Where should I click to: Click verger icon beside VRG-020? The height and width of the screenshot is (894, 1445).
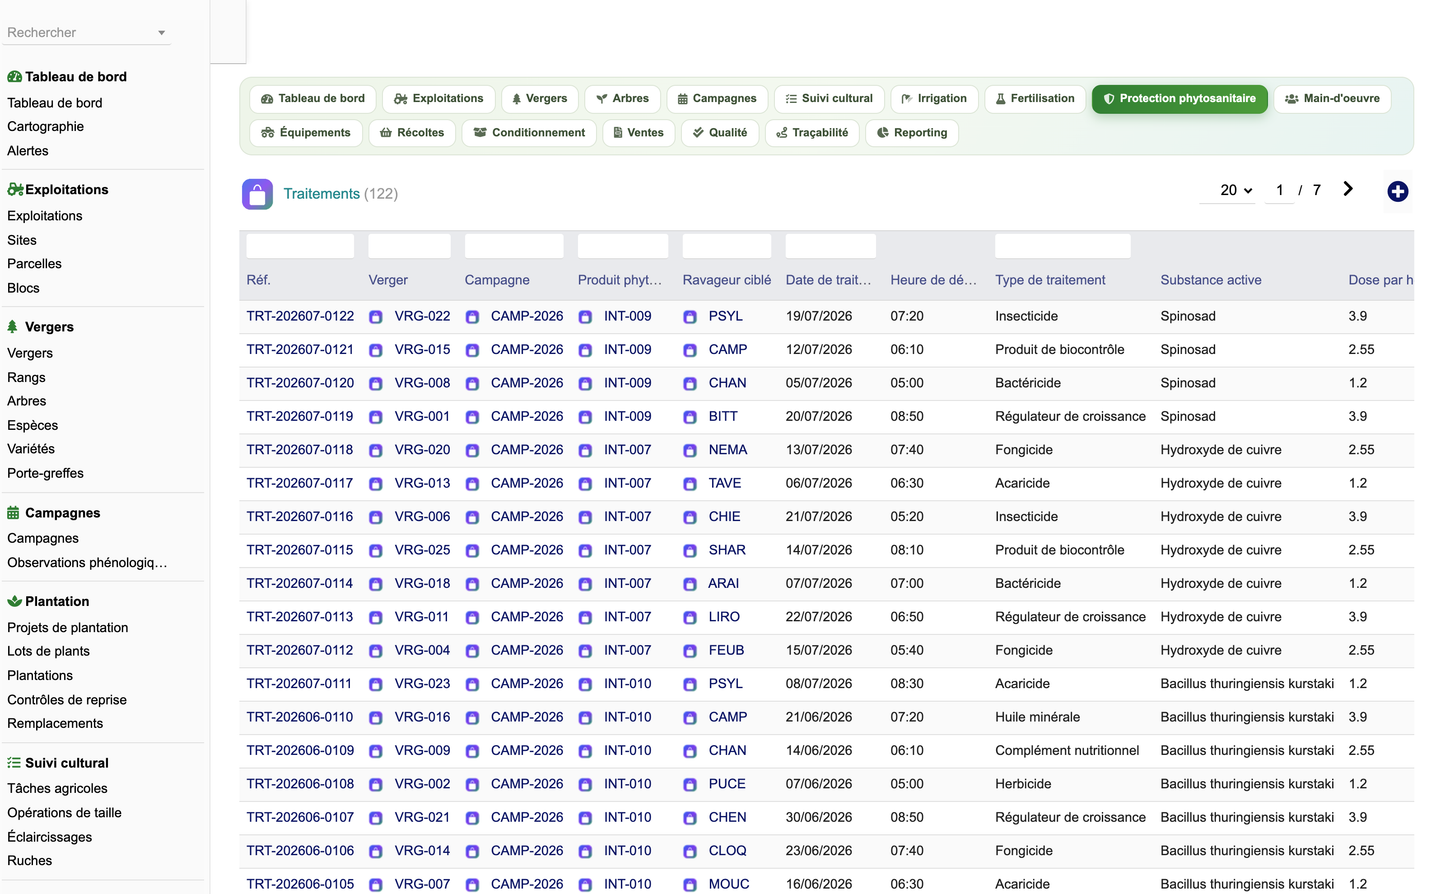(376, 451)
